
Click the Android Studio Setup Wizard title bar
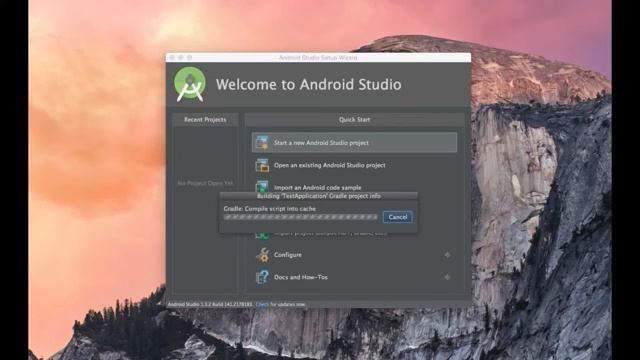tap(318, 58)
